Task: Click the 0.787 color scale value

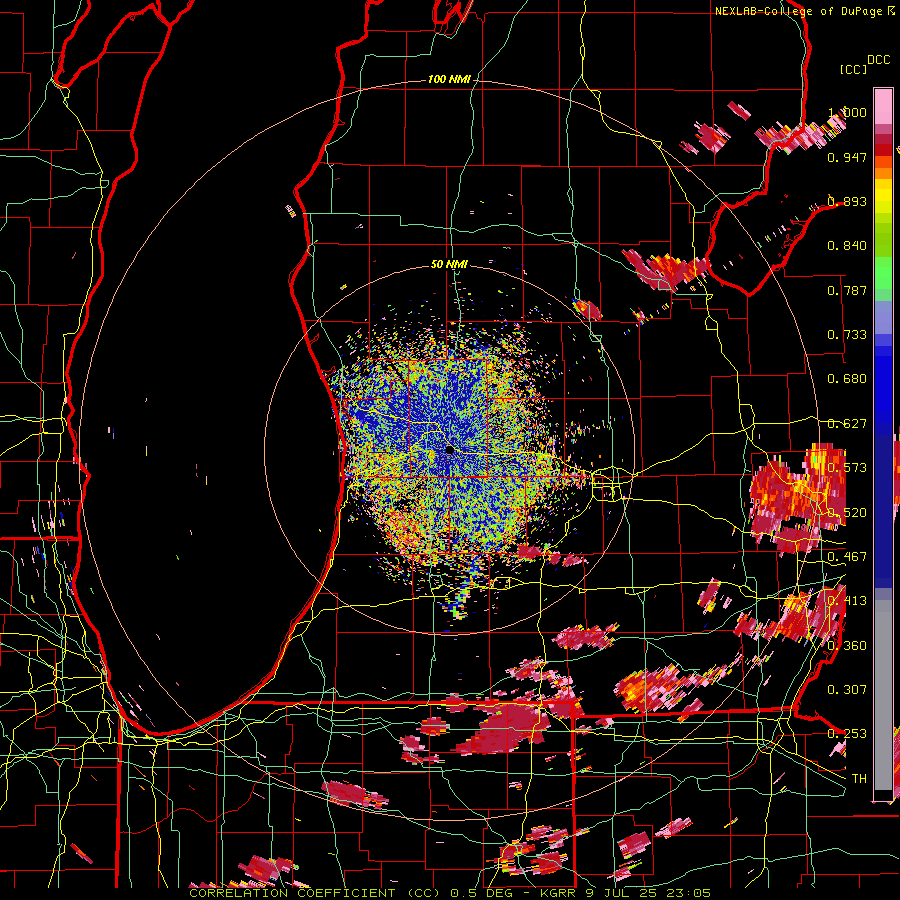Action: click(x=847, y=290)
